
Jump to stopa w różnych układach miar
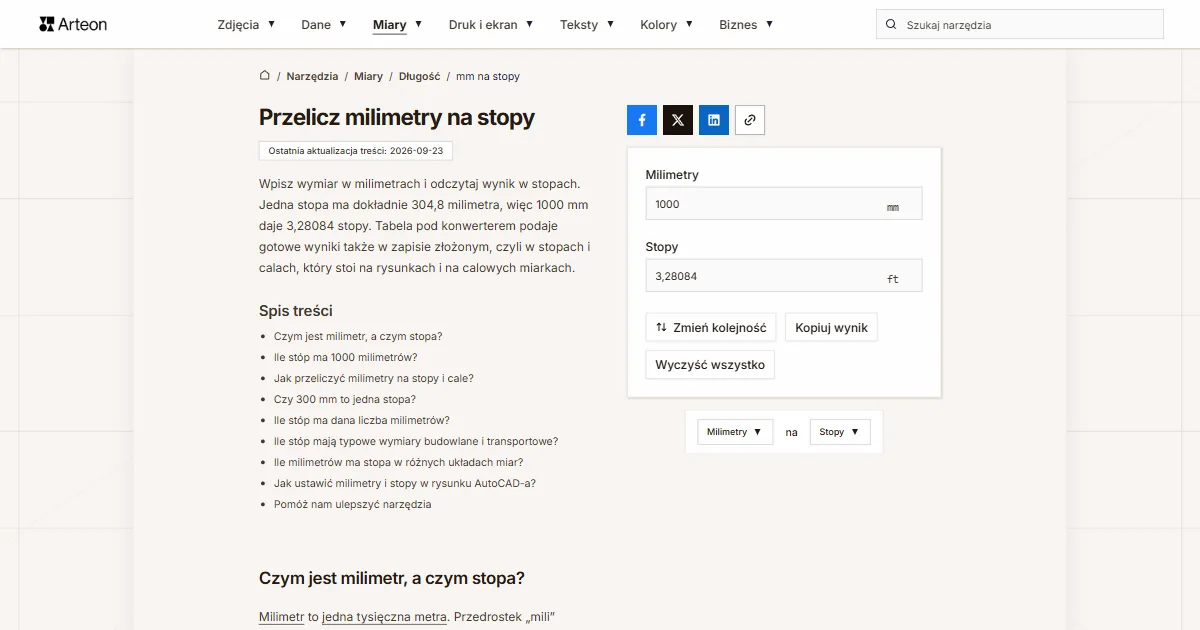(x=399, y=462)
